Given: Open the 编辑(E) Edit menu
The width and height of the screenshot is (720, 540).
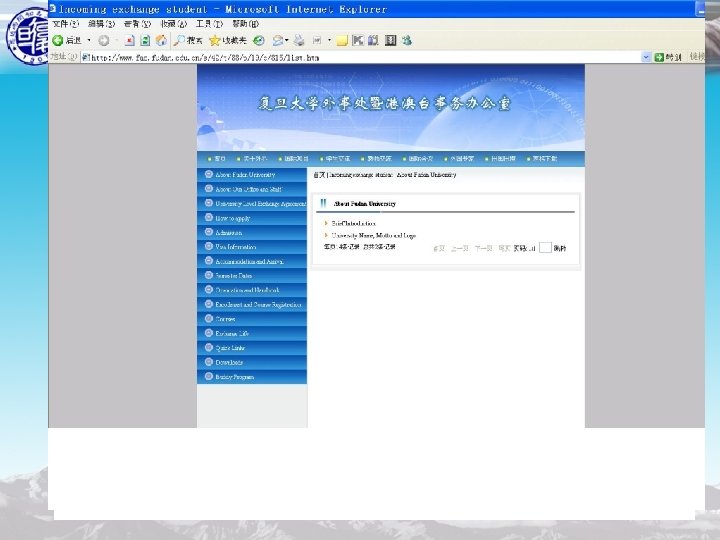Looking at the screenshot, I should pyautogui.click(x=101, y=24).
